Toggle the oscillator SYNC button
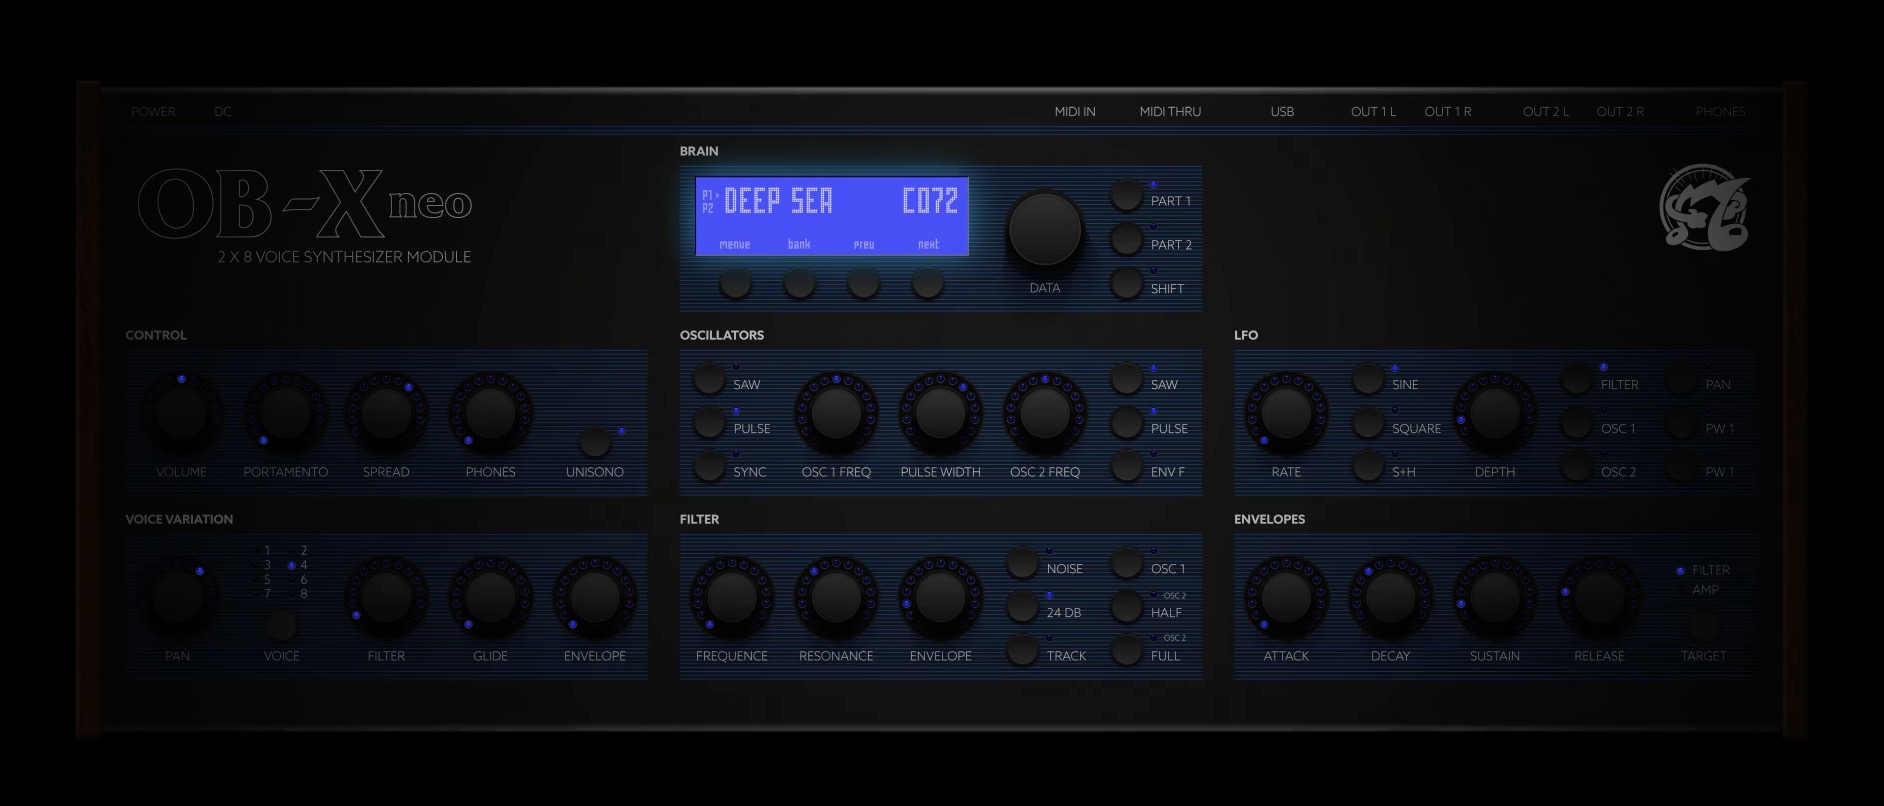1884x806 pixels. click(x=709, y=467)
